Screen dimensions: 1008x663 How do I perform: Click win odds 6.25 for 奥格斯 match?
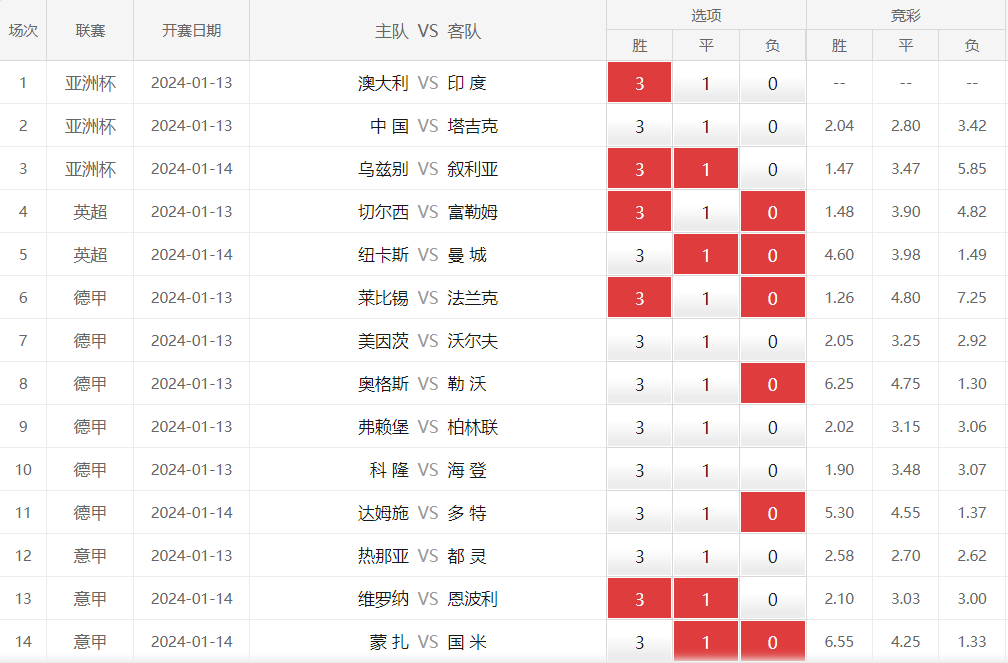click(x=839, y=384)
